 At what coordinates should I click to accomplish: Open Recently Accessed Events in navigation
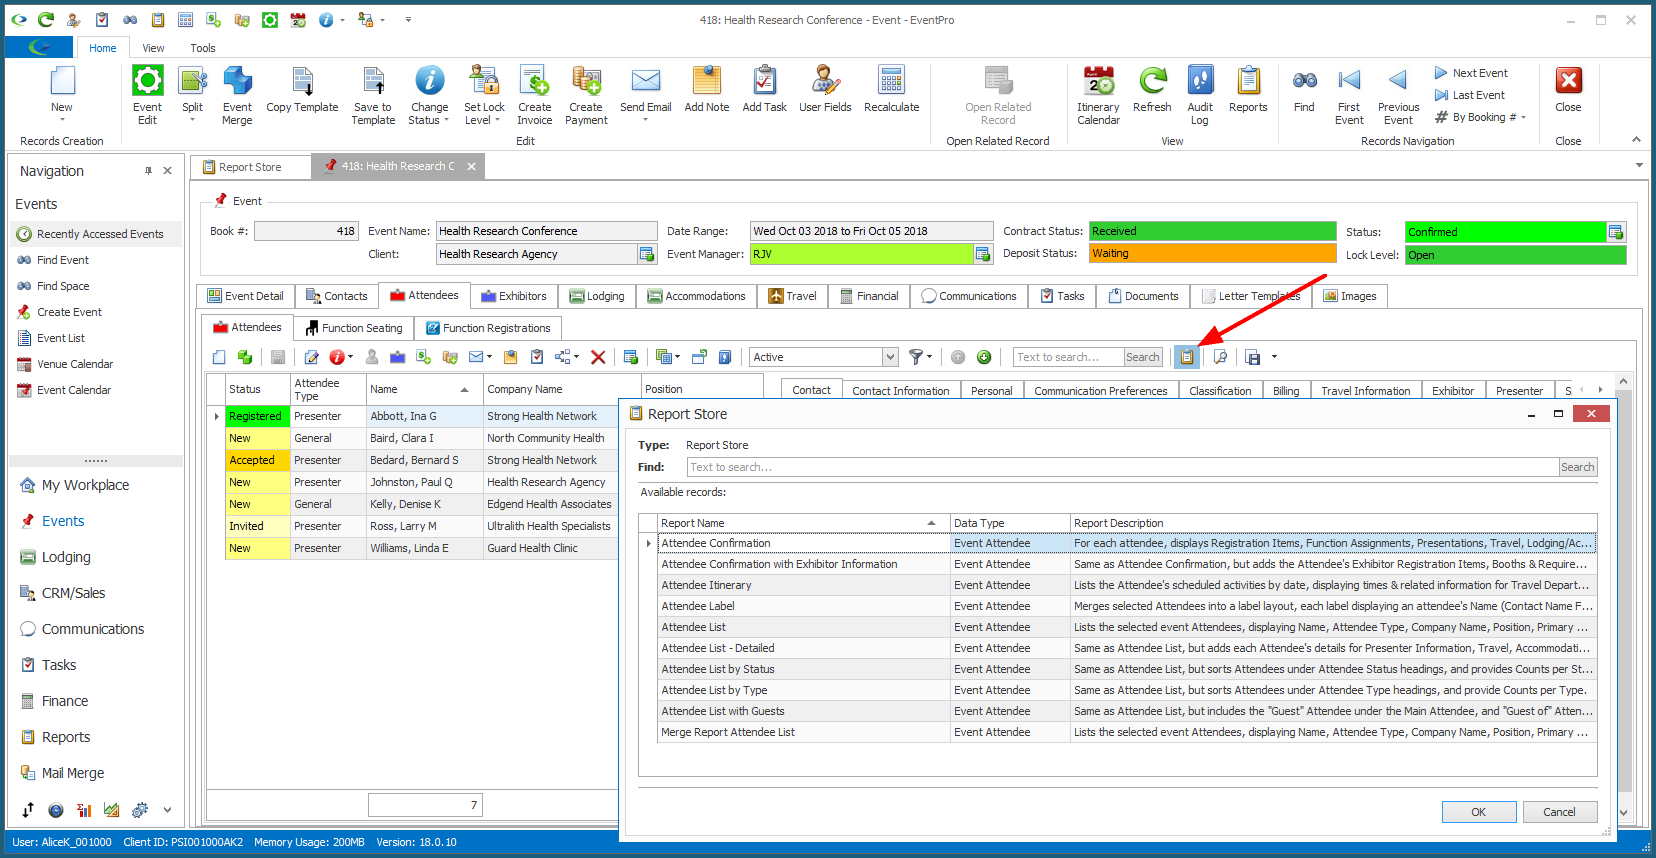[97, 234]
